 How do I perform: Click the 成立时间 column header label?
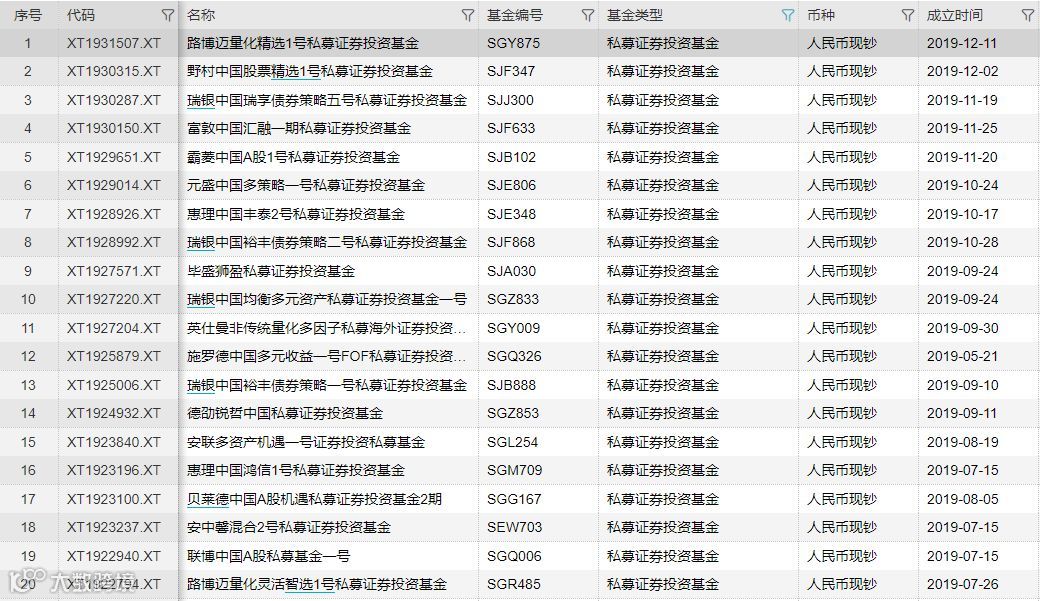[x=954, y=15]
